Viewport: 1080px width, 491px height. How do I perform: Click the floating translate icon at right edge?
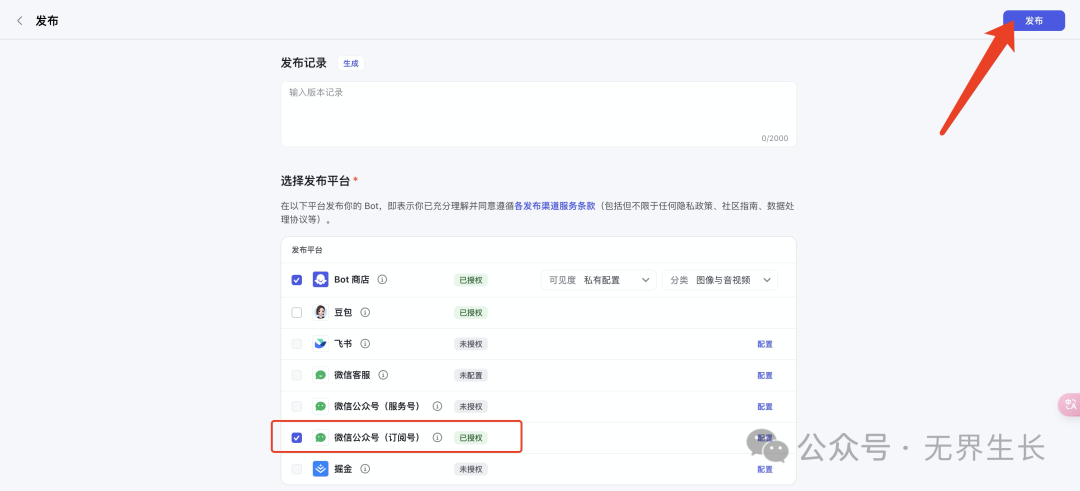[1069, 404]
